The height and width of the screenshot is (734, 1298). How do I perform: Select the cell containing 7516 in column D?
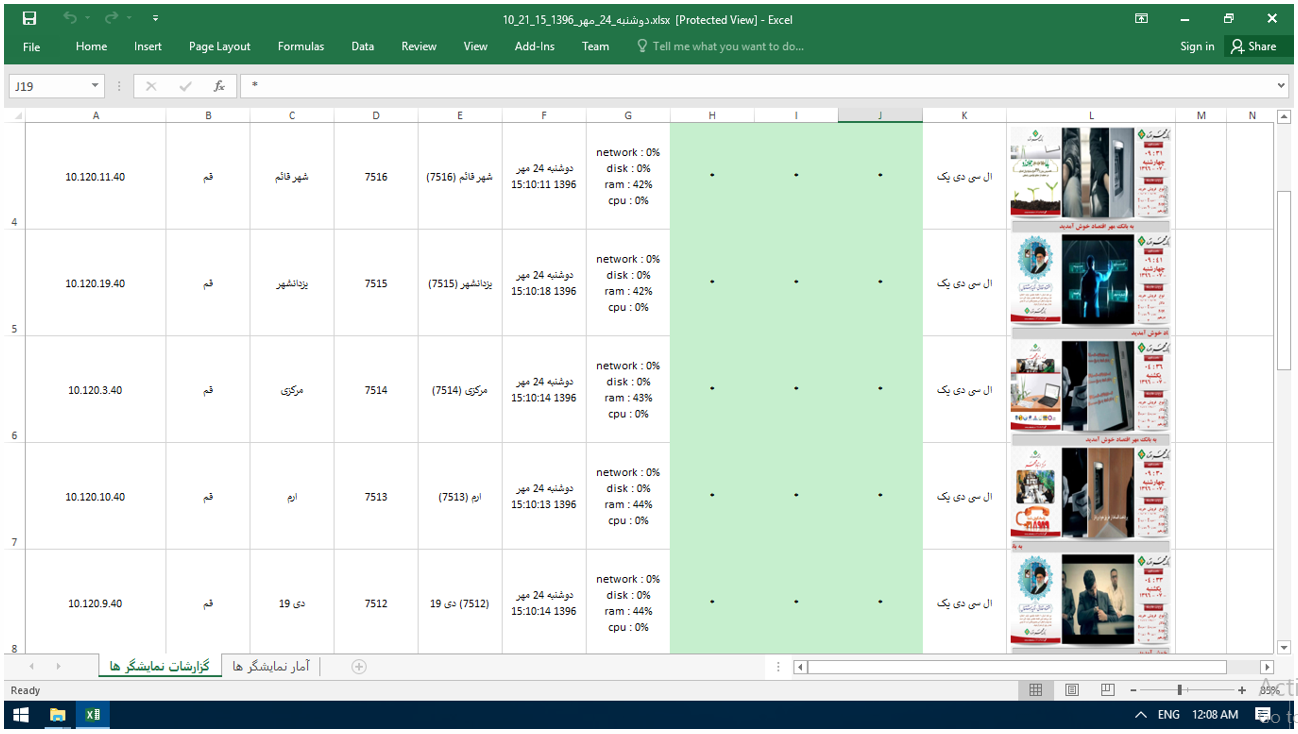[376, 177]
